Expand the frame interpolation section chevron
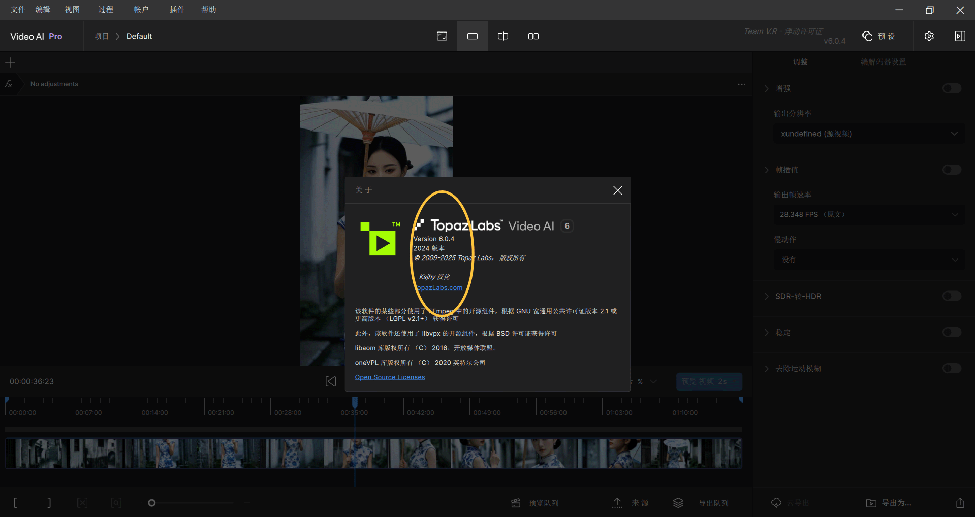Screen dimensions: 975x517 (x=767, y=170)
